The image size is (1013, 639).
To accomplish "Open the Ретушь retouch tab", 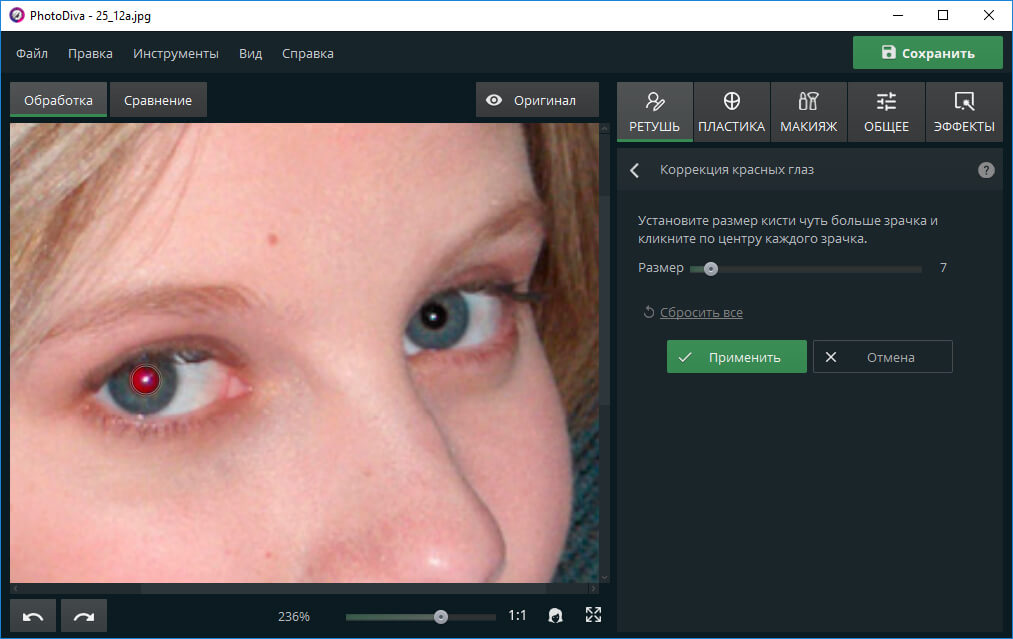I will (x=655, y=112).
